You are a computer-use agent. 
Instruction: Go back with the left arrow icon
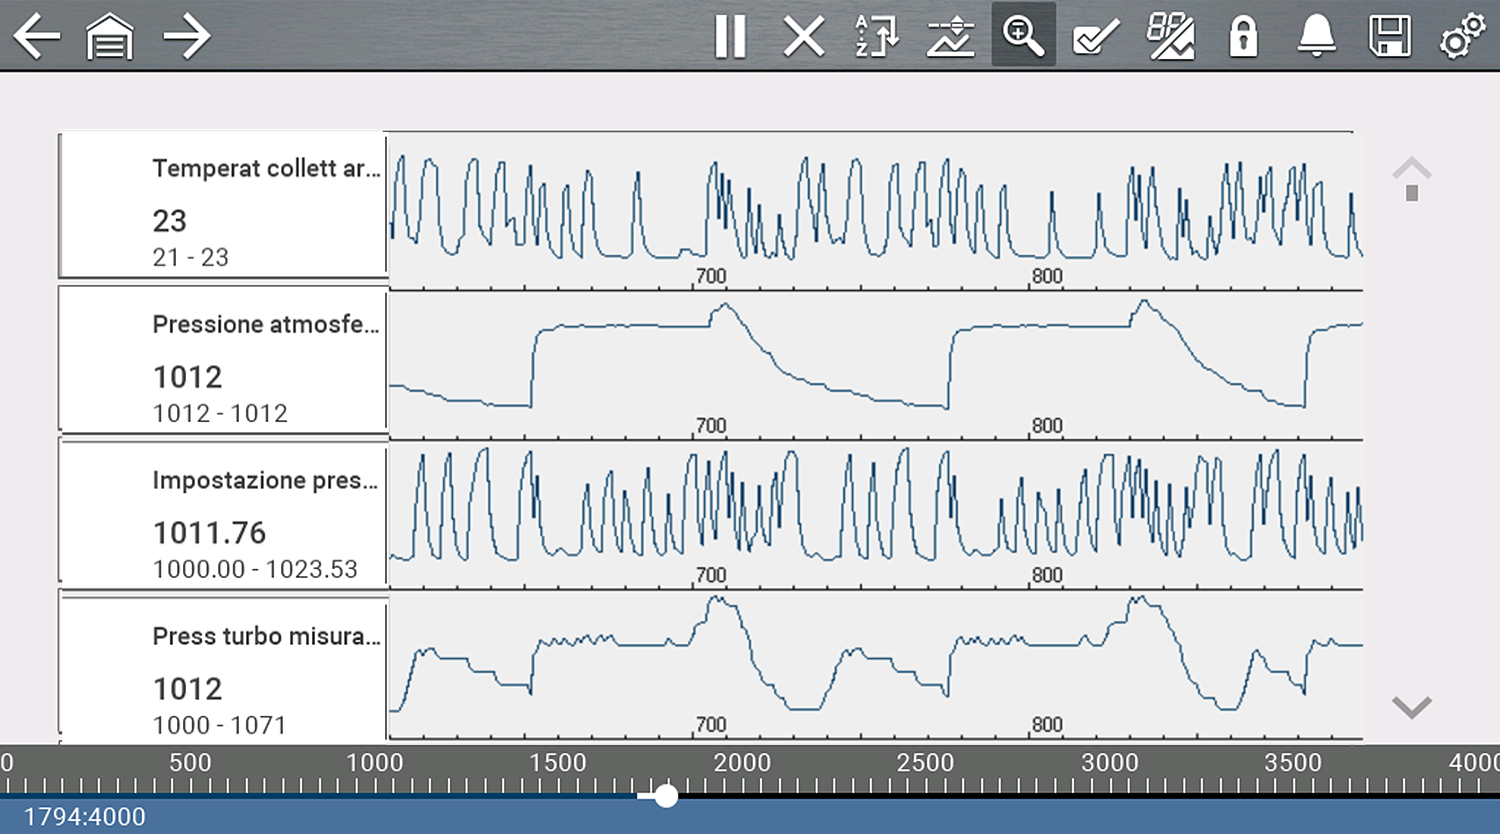pyautogui.click(x=37, y=37)
